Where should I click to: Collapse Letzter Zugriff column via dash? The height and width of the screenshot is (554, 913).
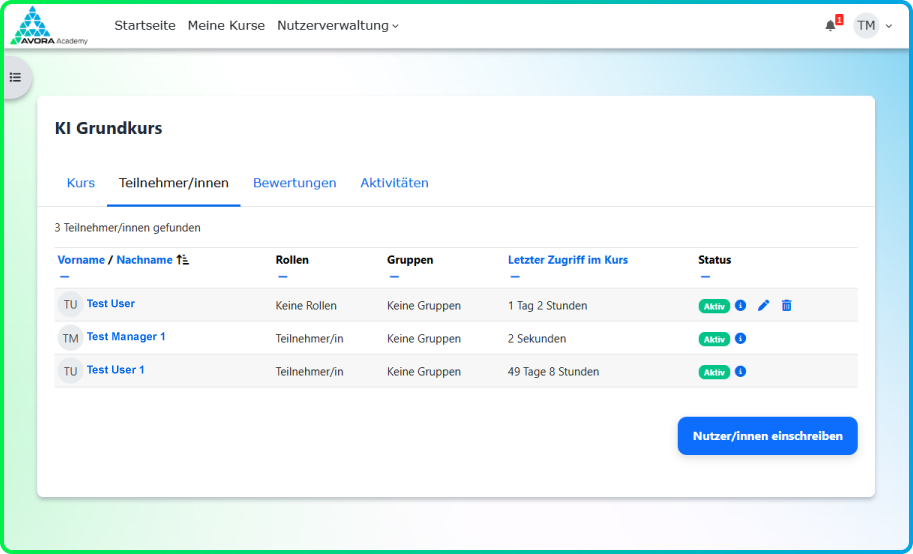coord(515,277)
